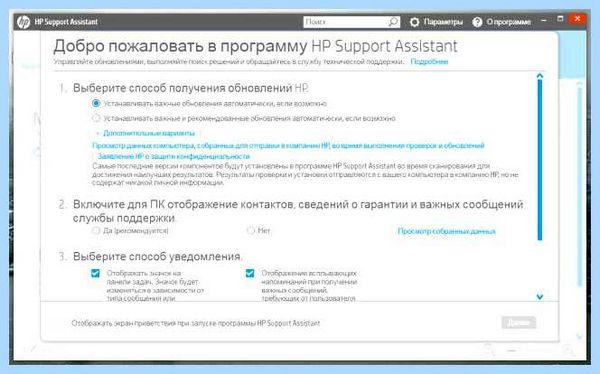Choose Да (рекомендуется) radio button
600x374 pixels.
pos(96,230)
